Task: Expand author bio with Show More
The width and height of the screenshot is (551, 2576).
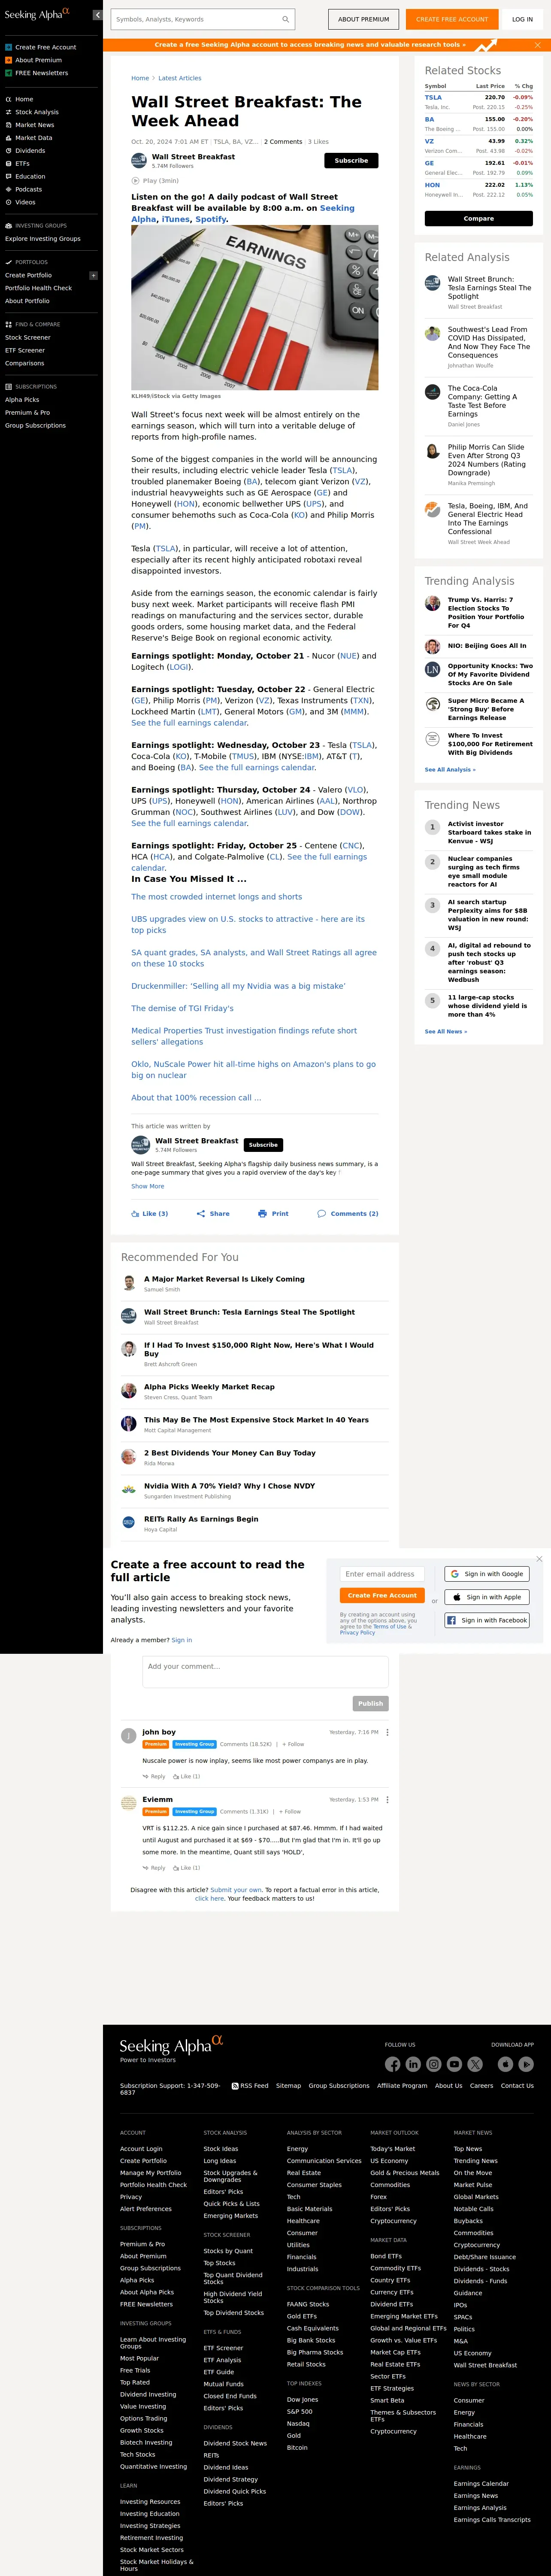Action: [148, 1186]
